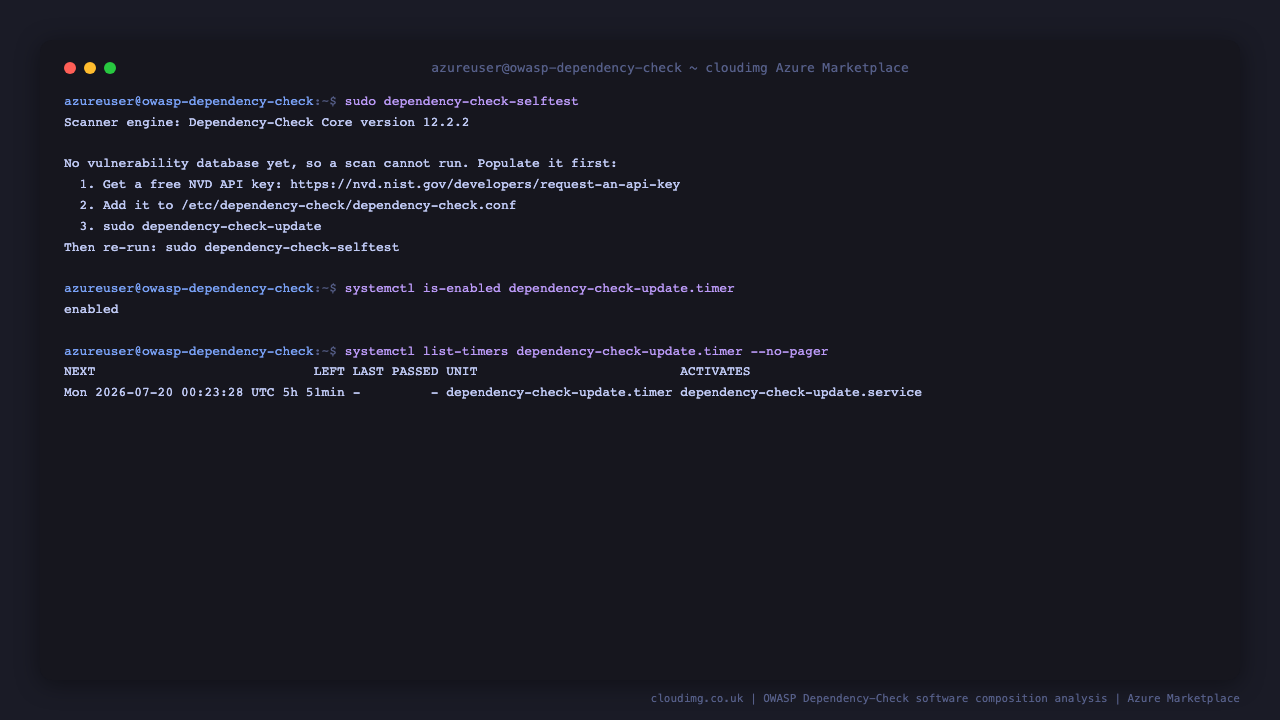
Task: Click the red close window dot
Action: (x=70, y=68)
